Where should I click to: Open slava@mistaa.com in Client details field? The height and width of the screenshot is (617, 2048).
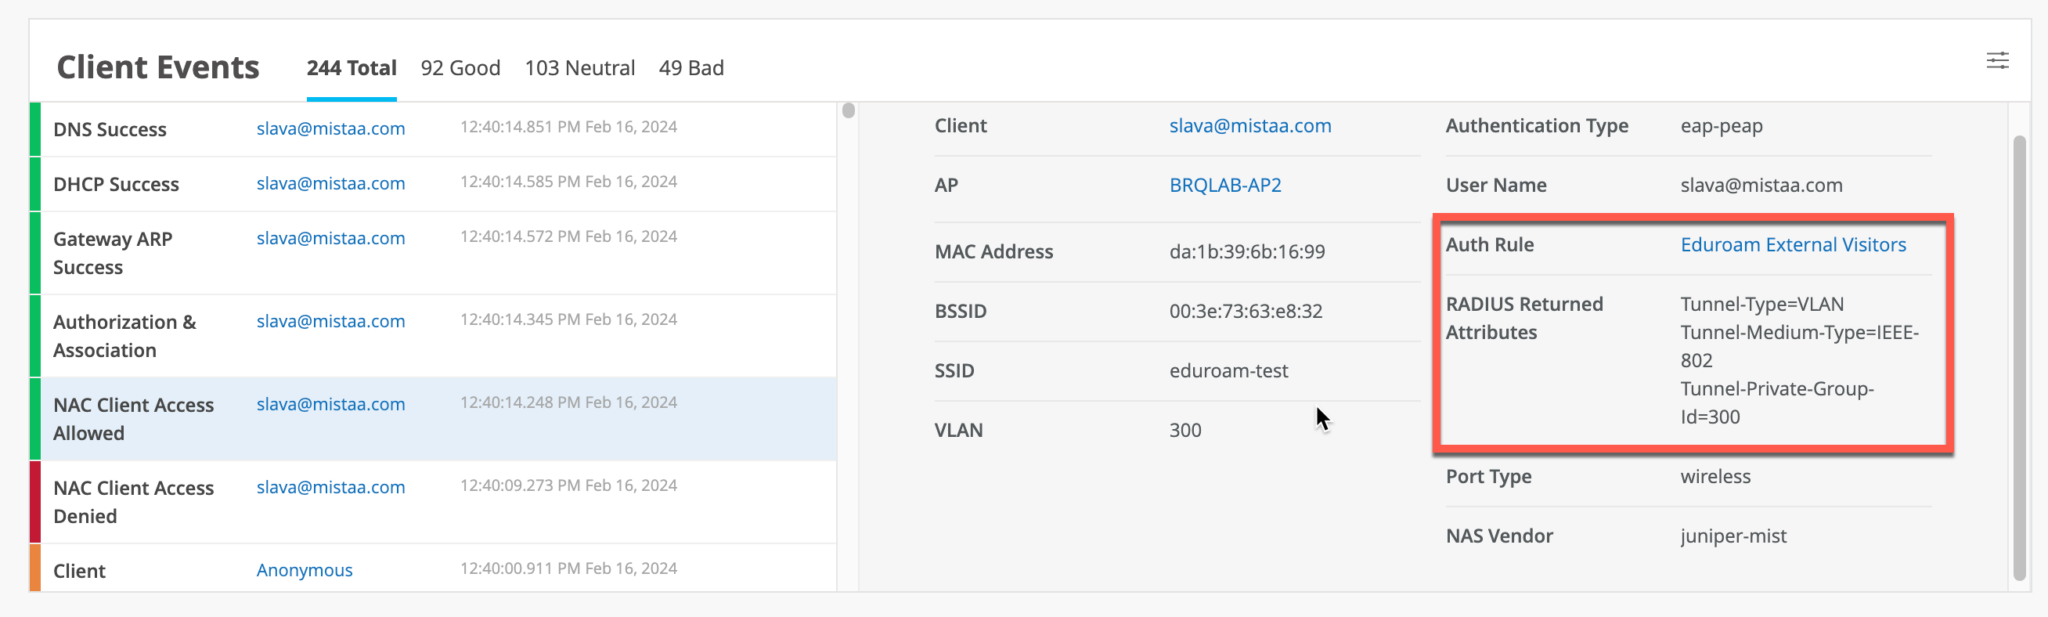coord(1250,126)
